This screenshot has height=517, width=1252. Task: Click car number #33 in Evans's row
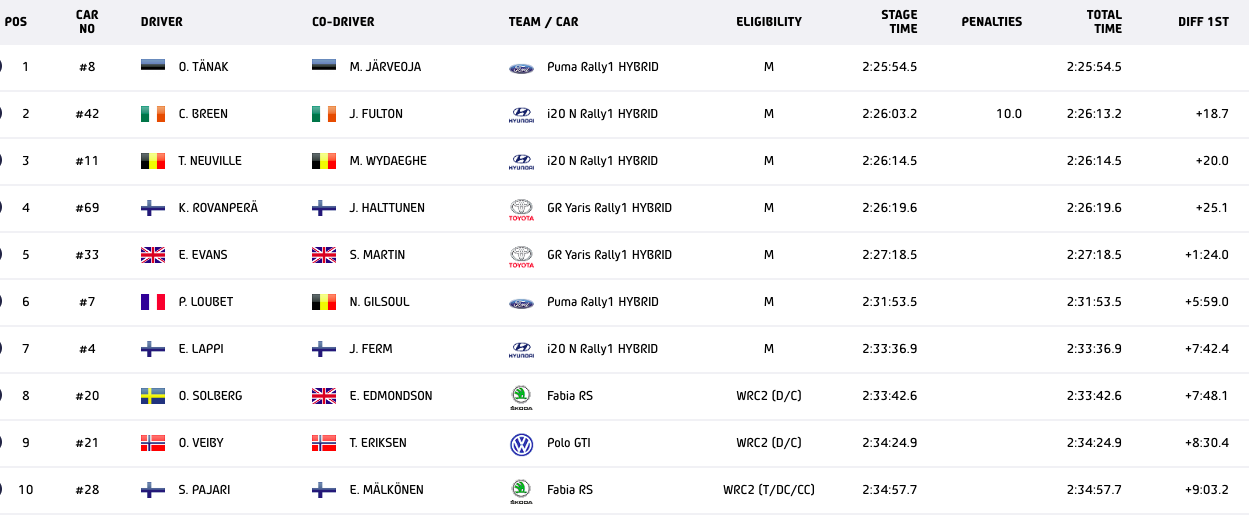[87, 255]
